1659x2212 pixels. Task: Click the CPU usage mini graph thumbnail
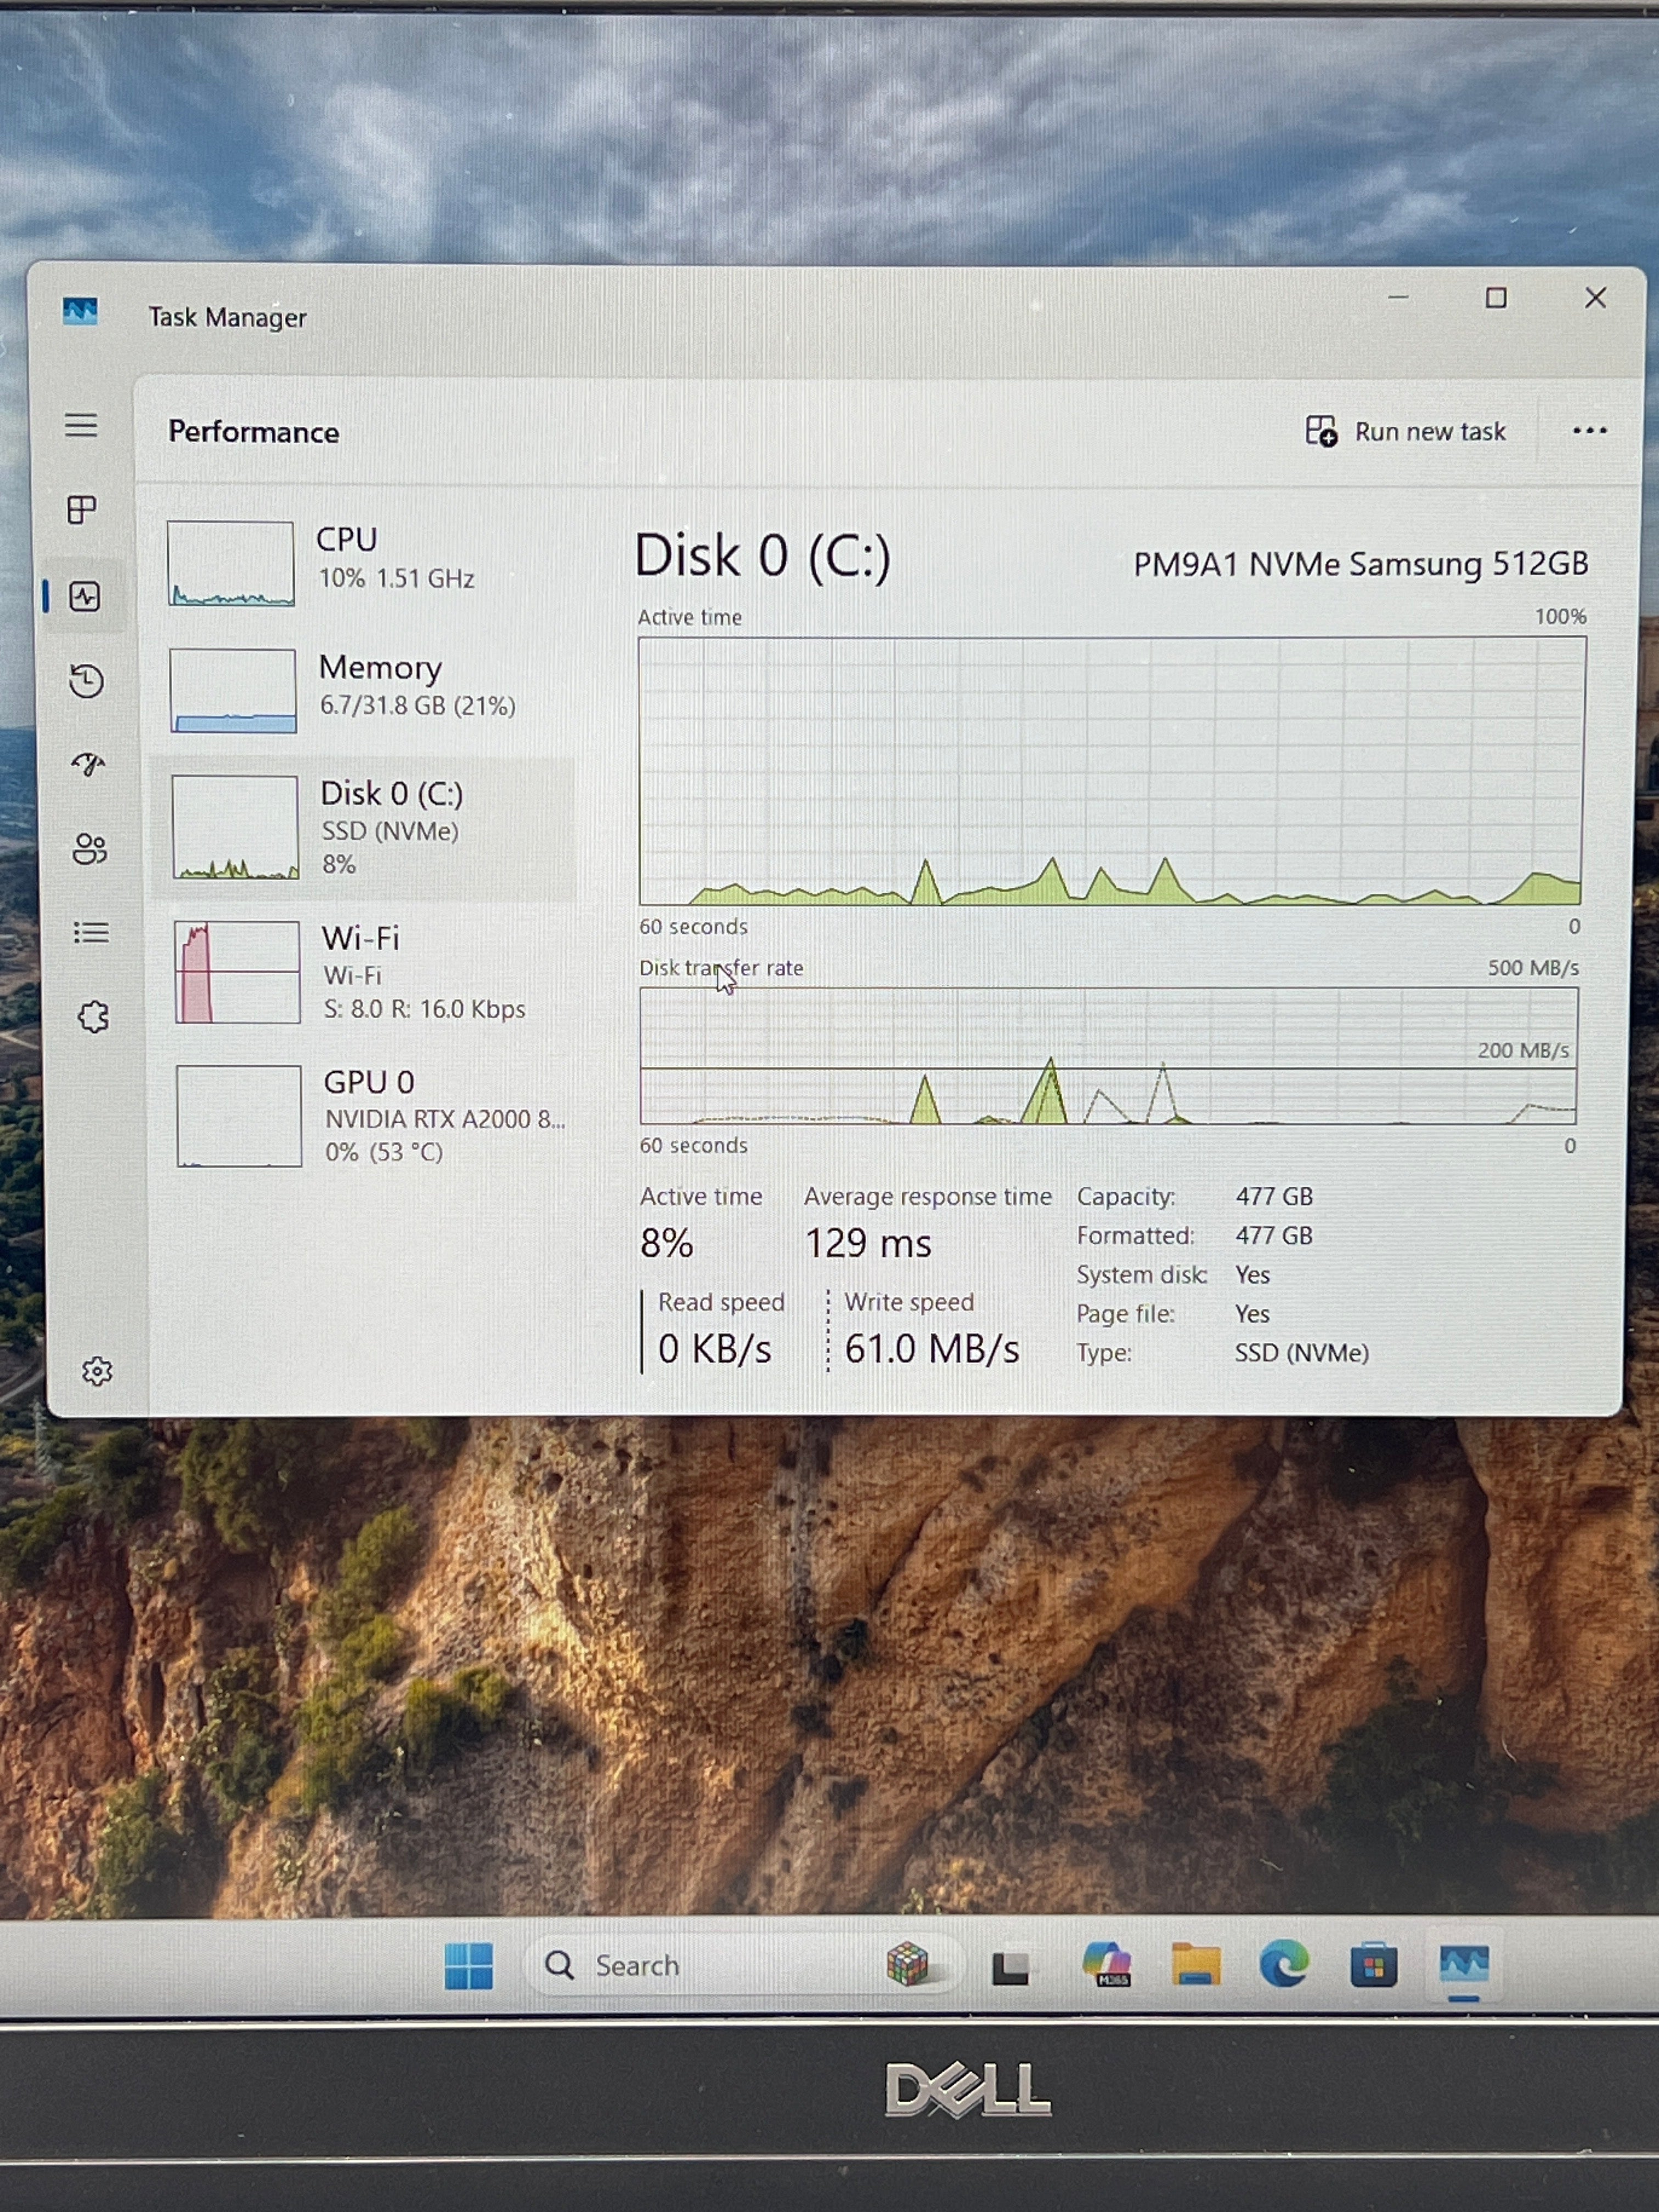tap(231, 564)
